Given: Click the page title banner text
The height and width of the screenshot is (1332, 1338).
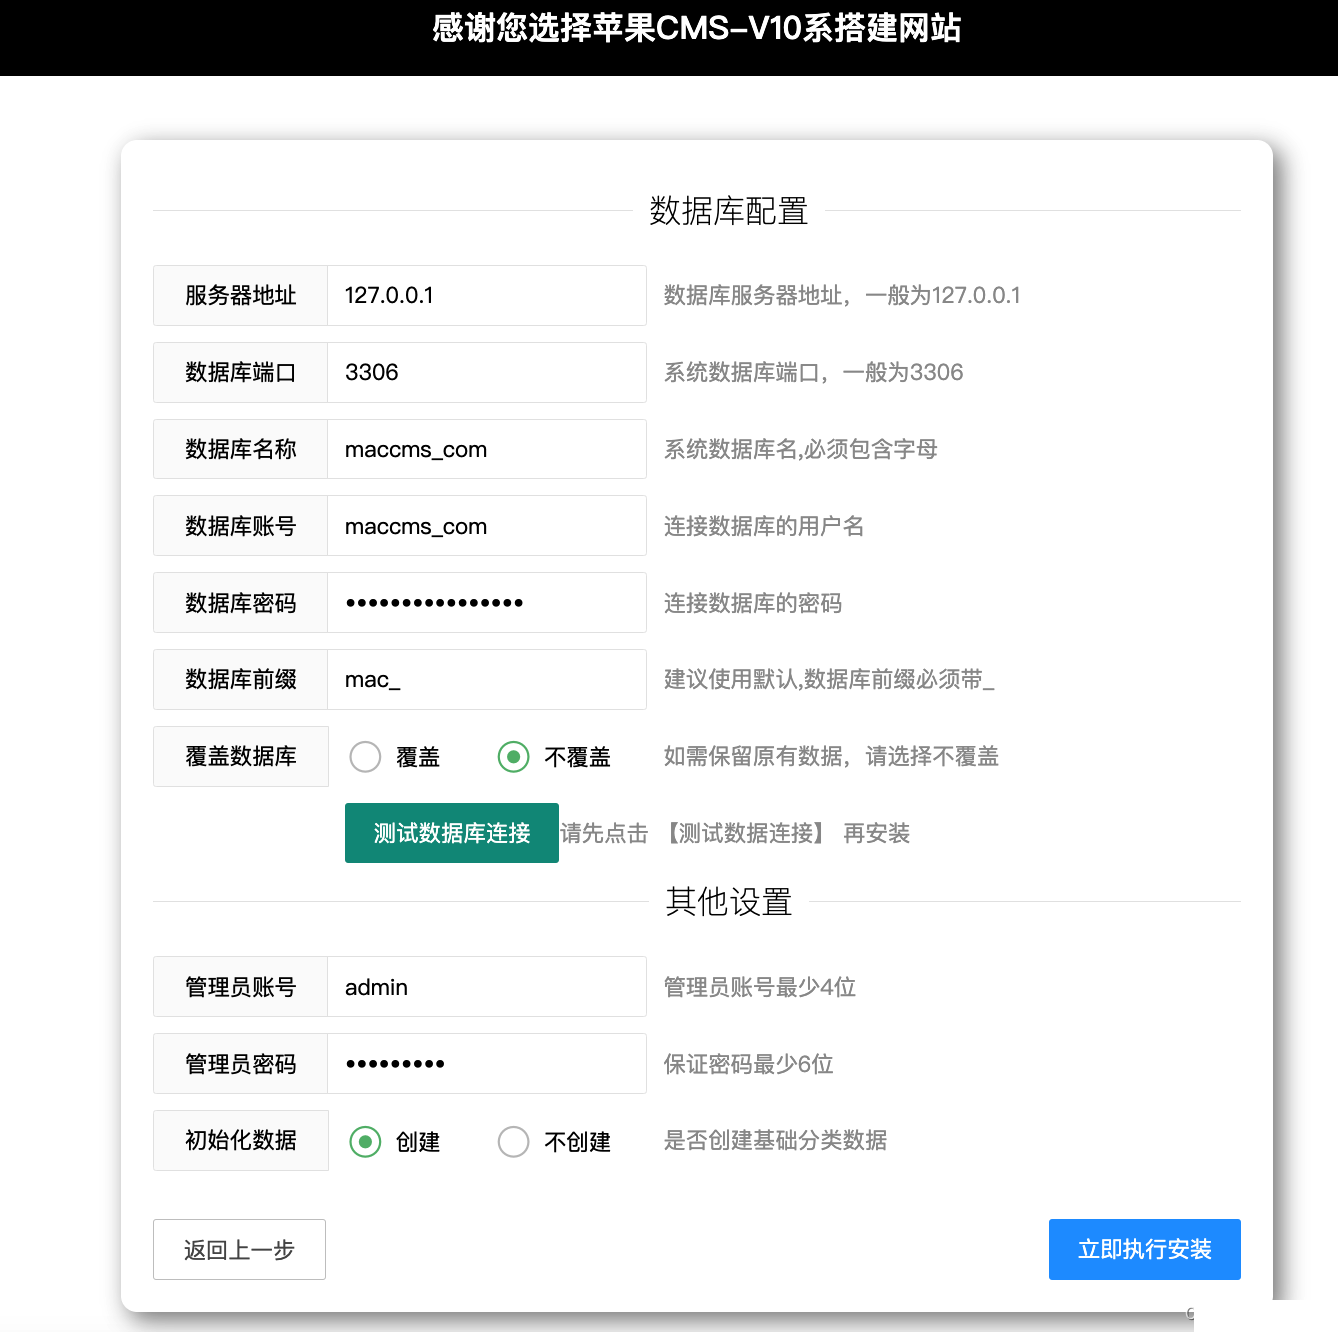Looking at the screenshot, I should coord(696,30).
